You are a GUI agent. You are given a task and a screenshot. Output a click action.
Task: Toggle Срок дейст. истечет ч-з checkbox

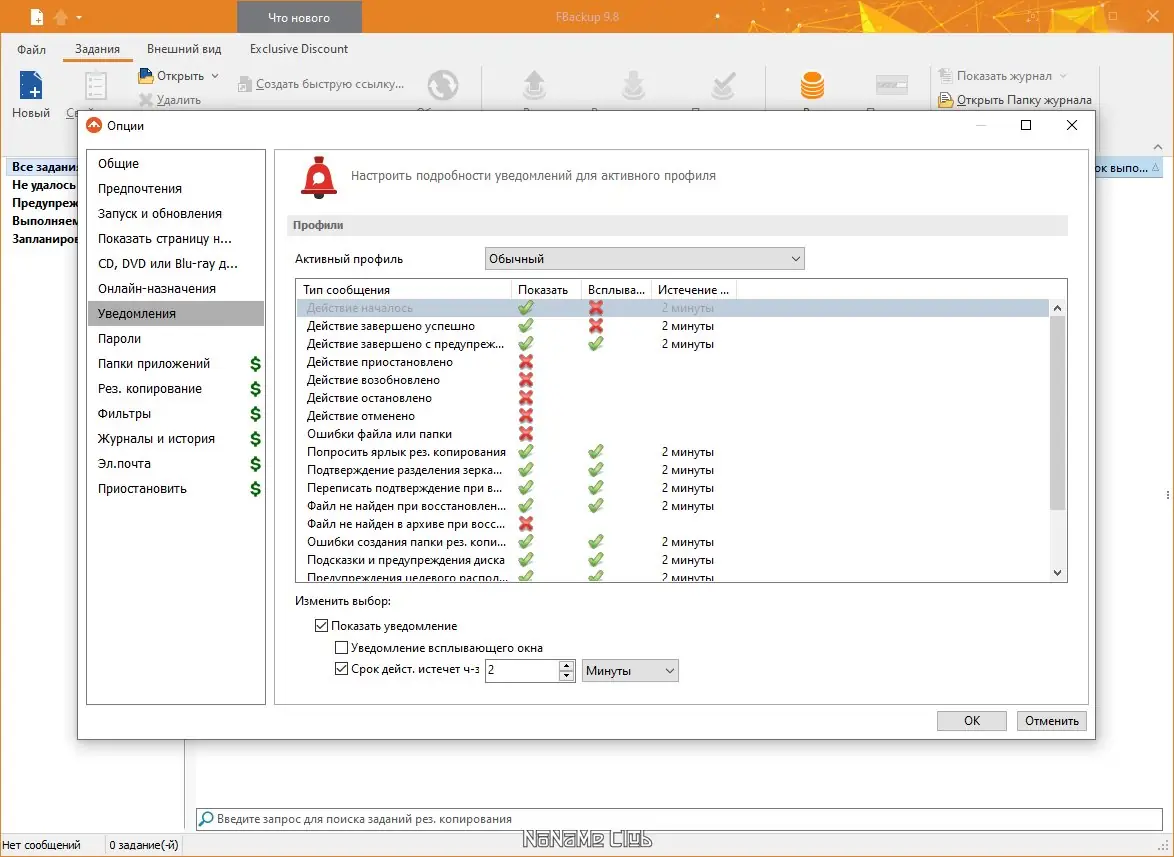click(341, 669)
